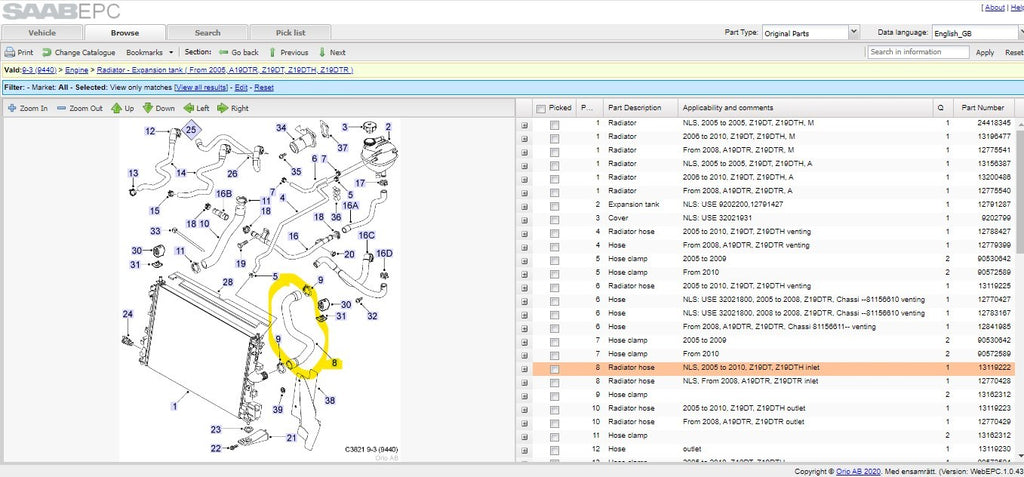Expand the Radiator 24418345 row
This screenshot has height=477, width=1024.
click(524, 124)
